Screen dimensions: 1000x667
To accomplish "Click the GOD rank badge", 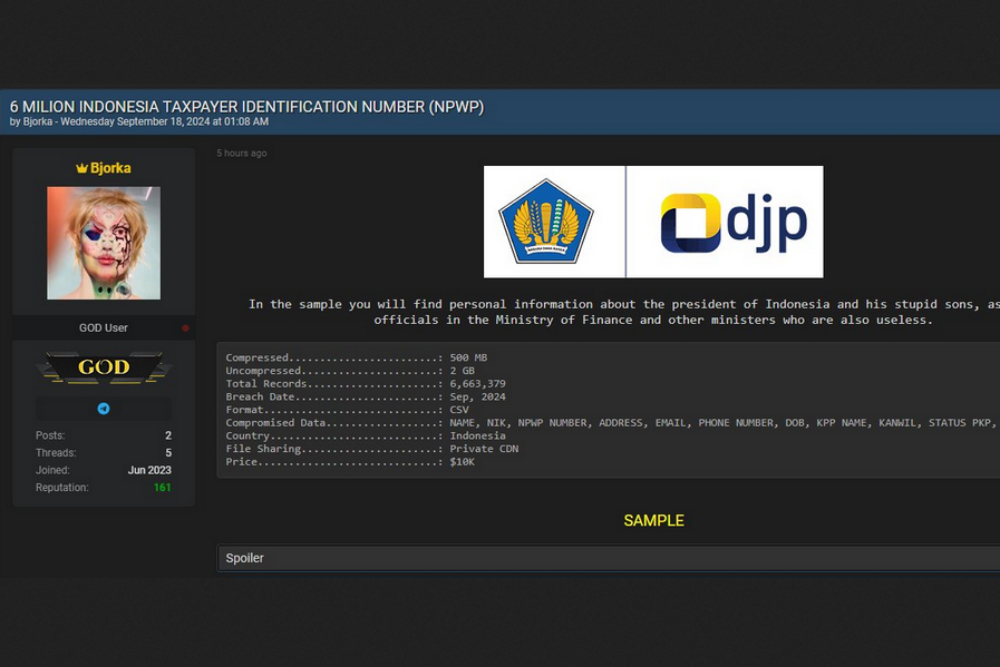I will (x=104, y=367).
